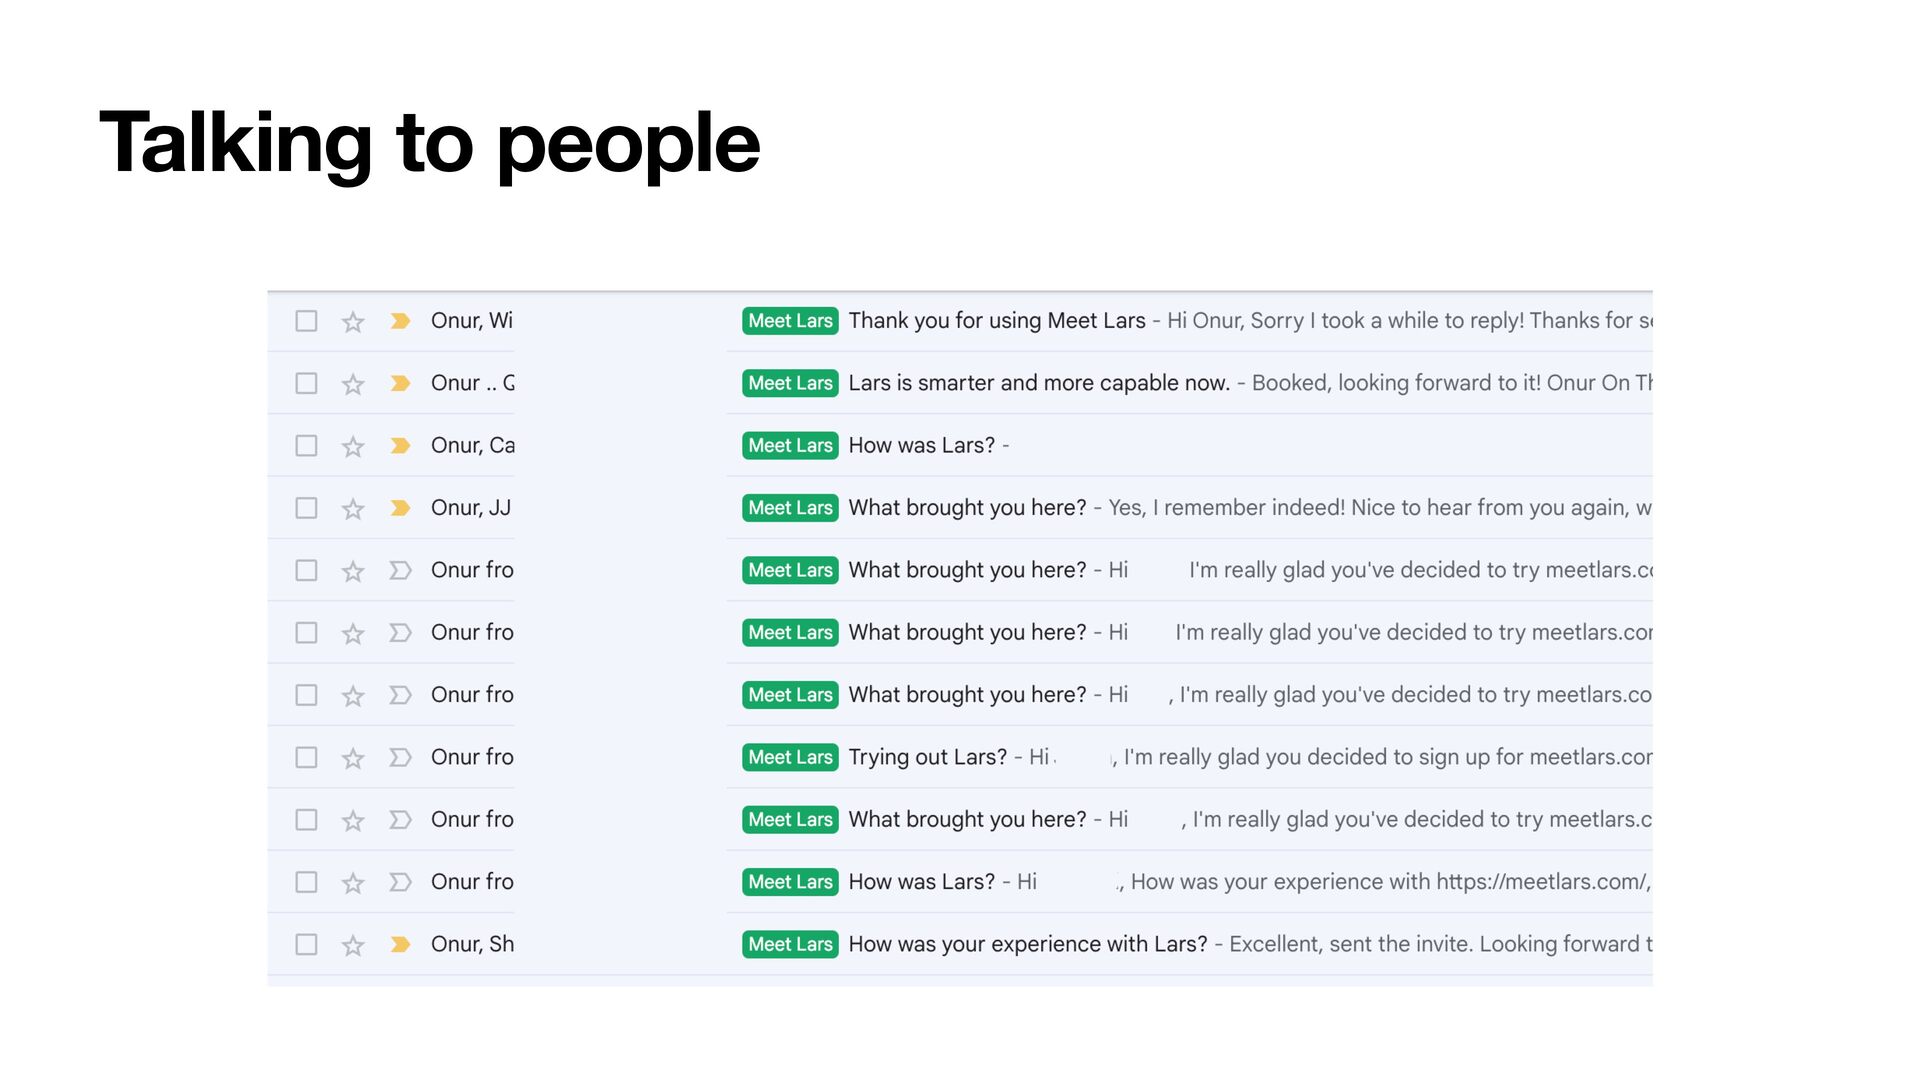Star the 'How was your experience with Lars?' email

(x=352, y=945)
